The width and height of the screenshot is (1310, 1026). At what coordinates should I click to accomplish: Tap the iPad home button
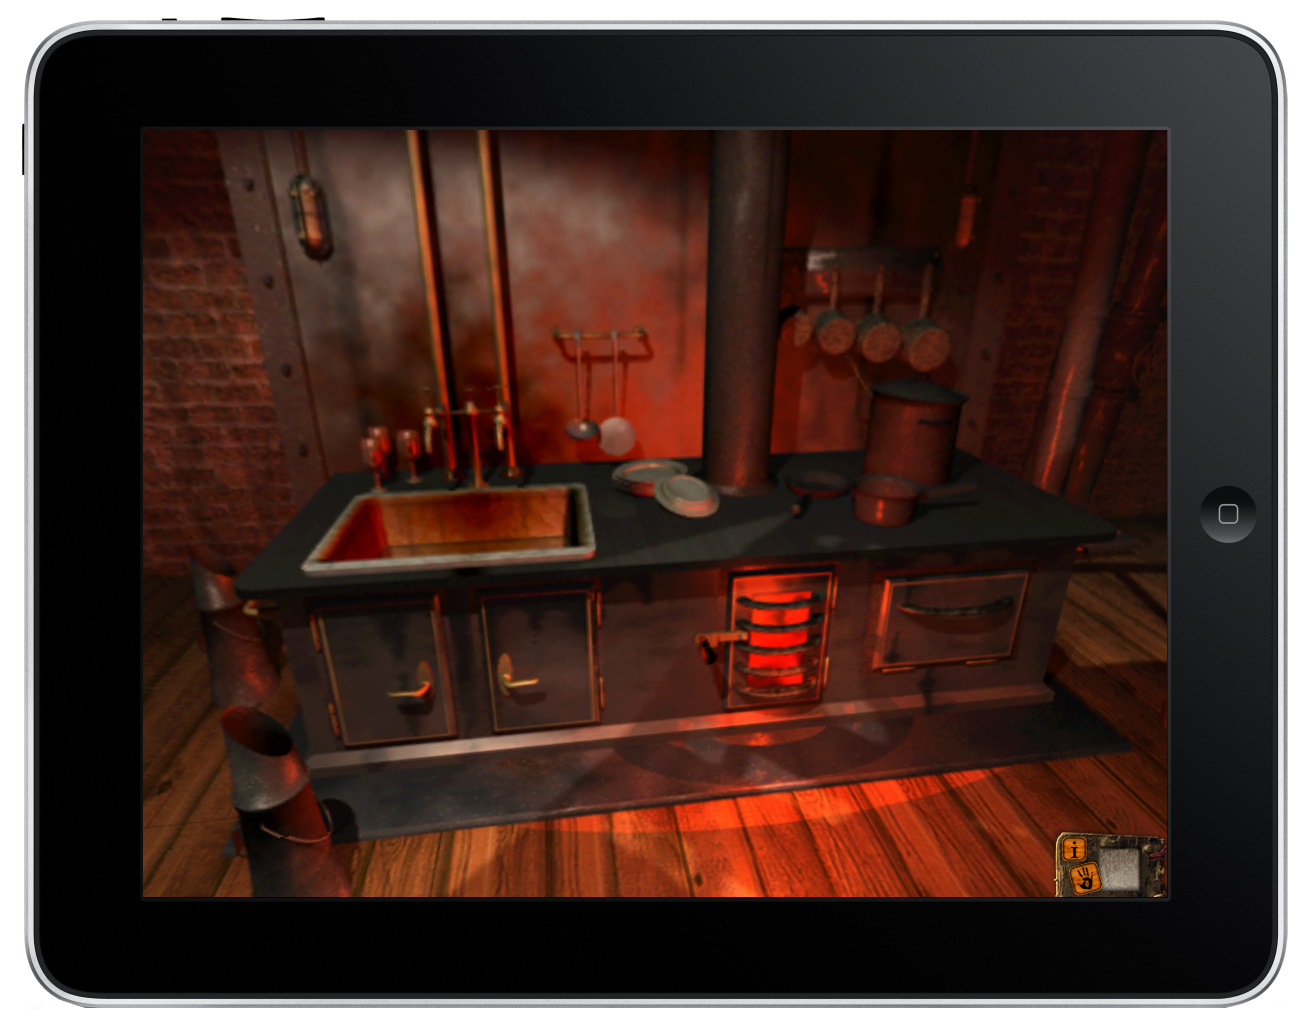[1228, 514]
